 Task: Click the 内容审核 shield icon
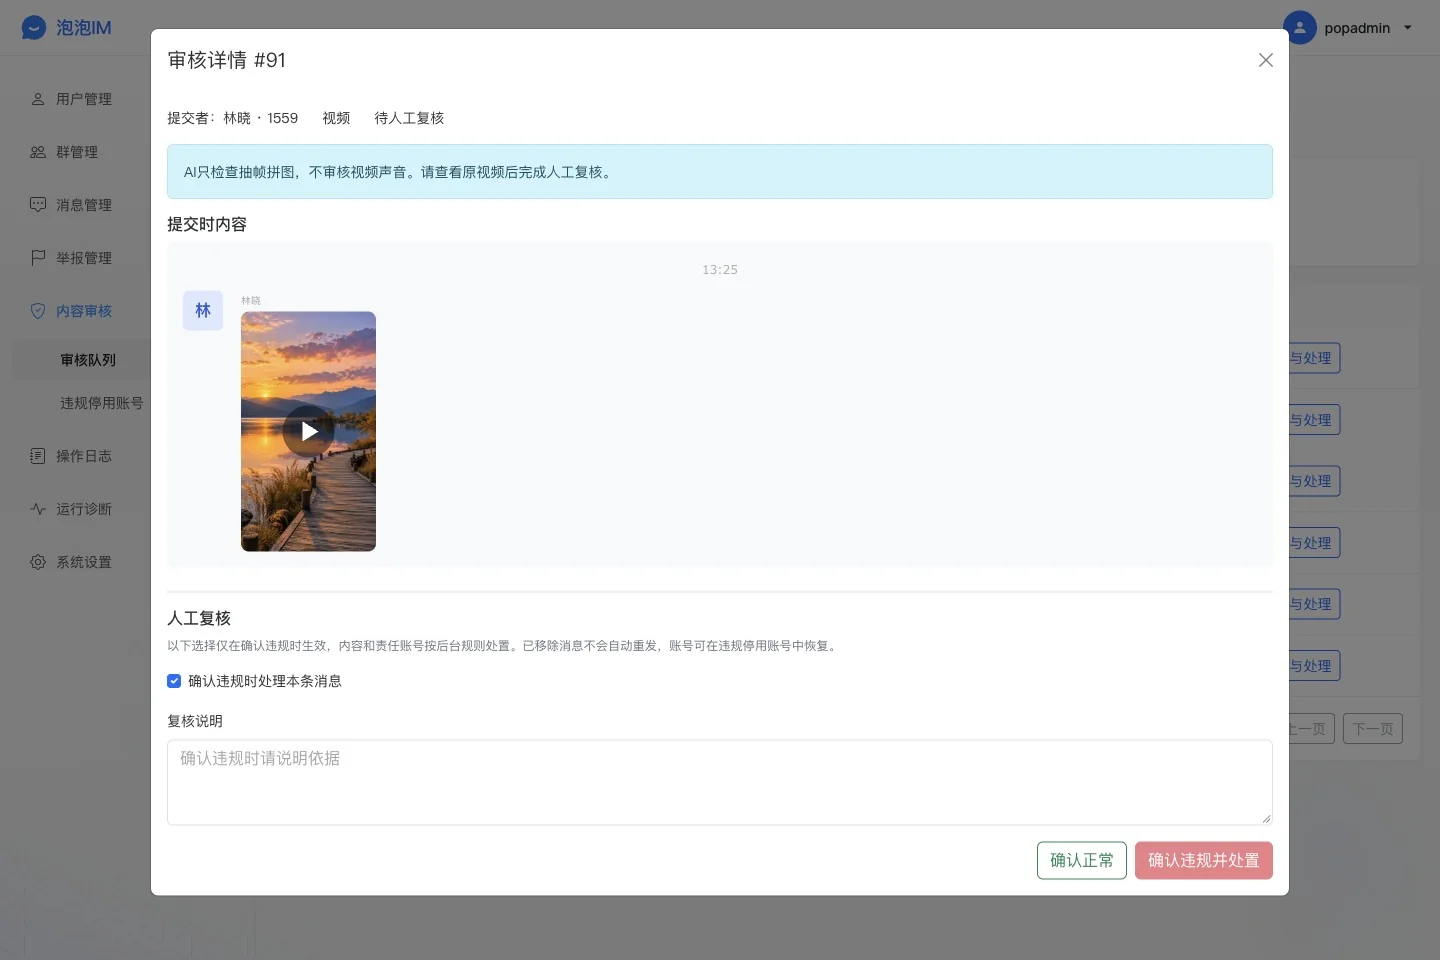pyautogui.click(x=38, y=311)
